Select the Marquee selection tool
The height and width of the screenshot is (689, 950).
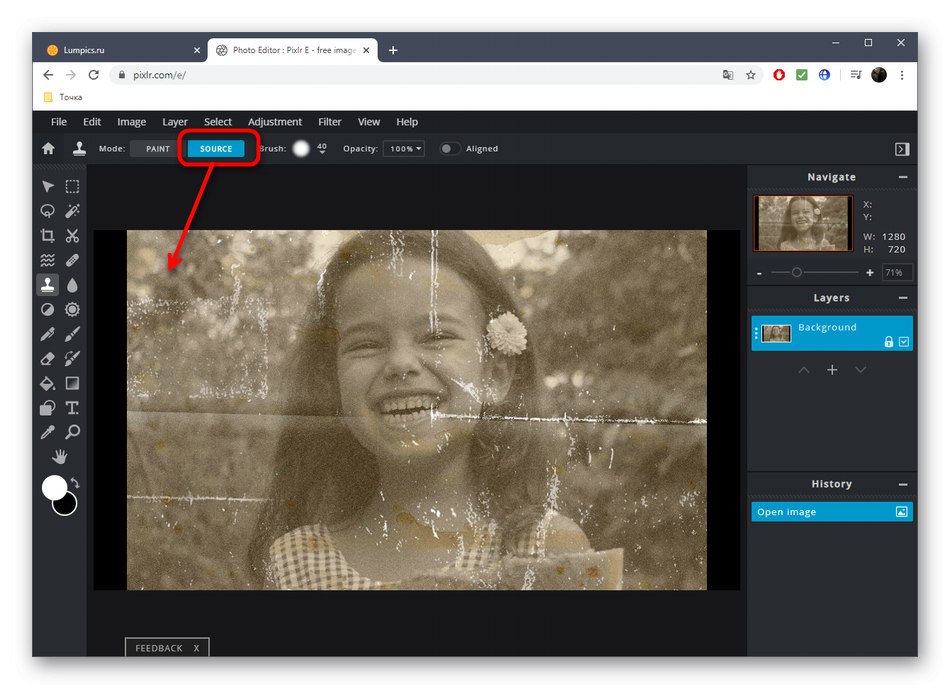pyautogui.click(x=72, y=186)
